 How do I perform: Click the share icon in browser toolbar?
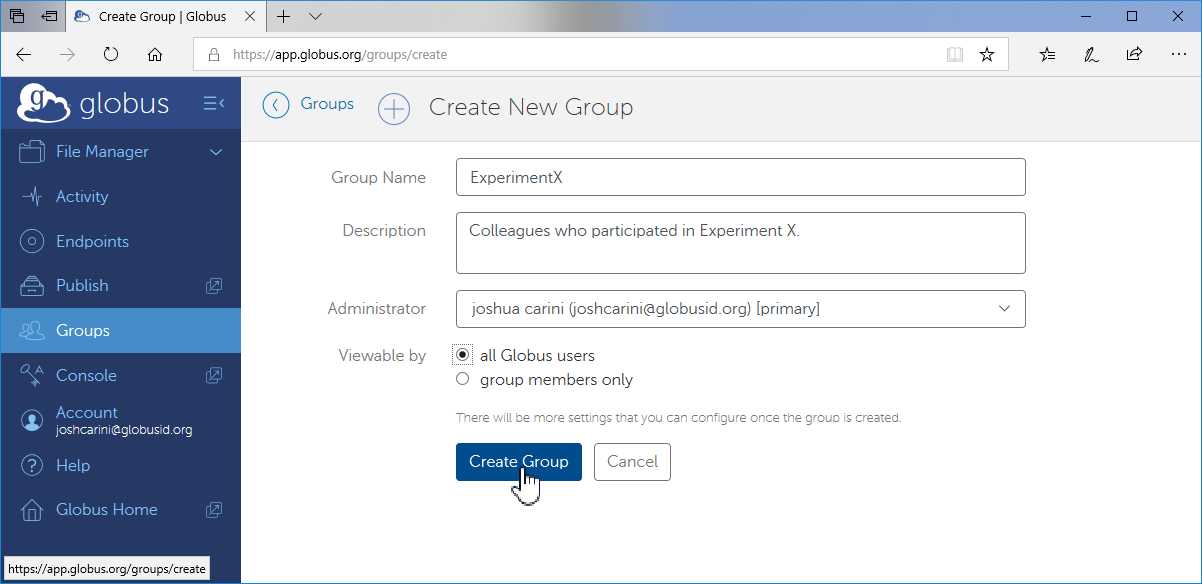[1134, 55]
